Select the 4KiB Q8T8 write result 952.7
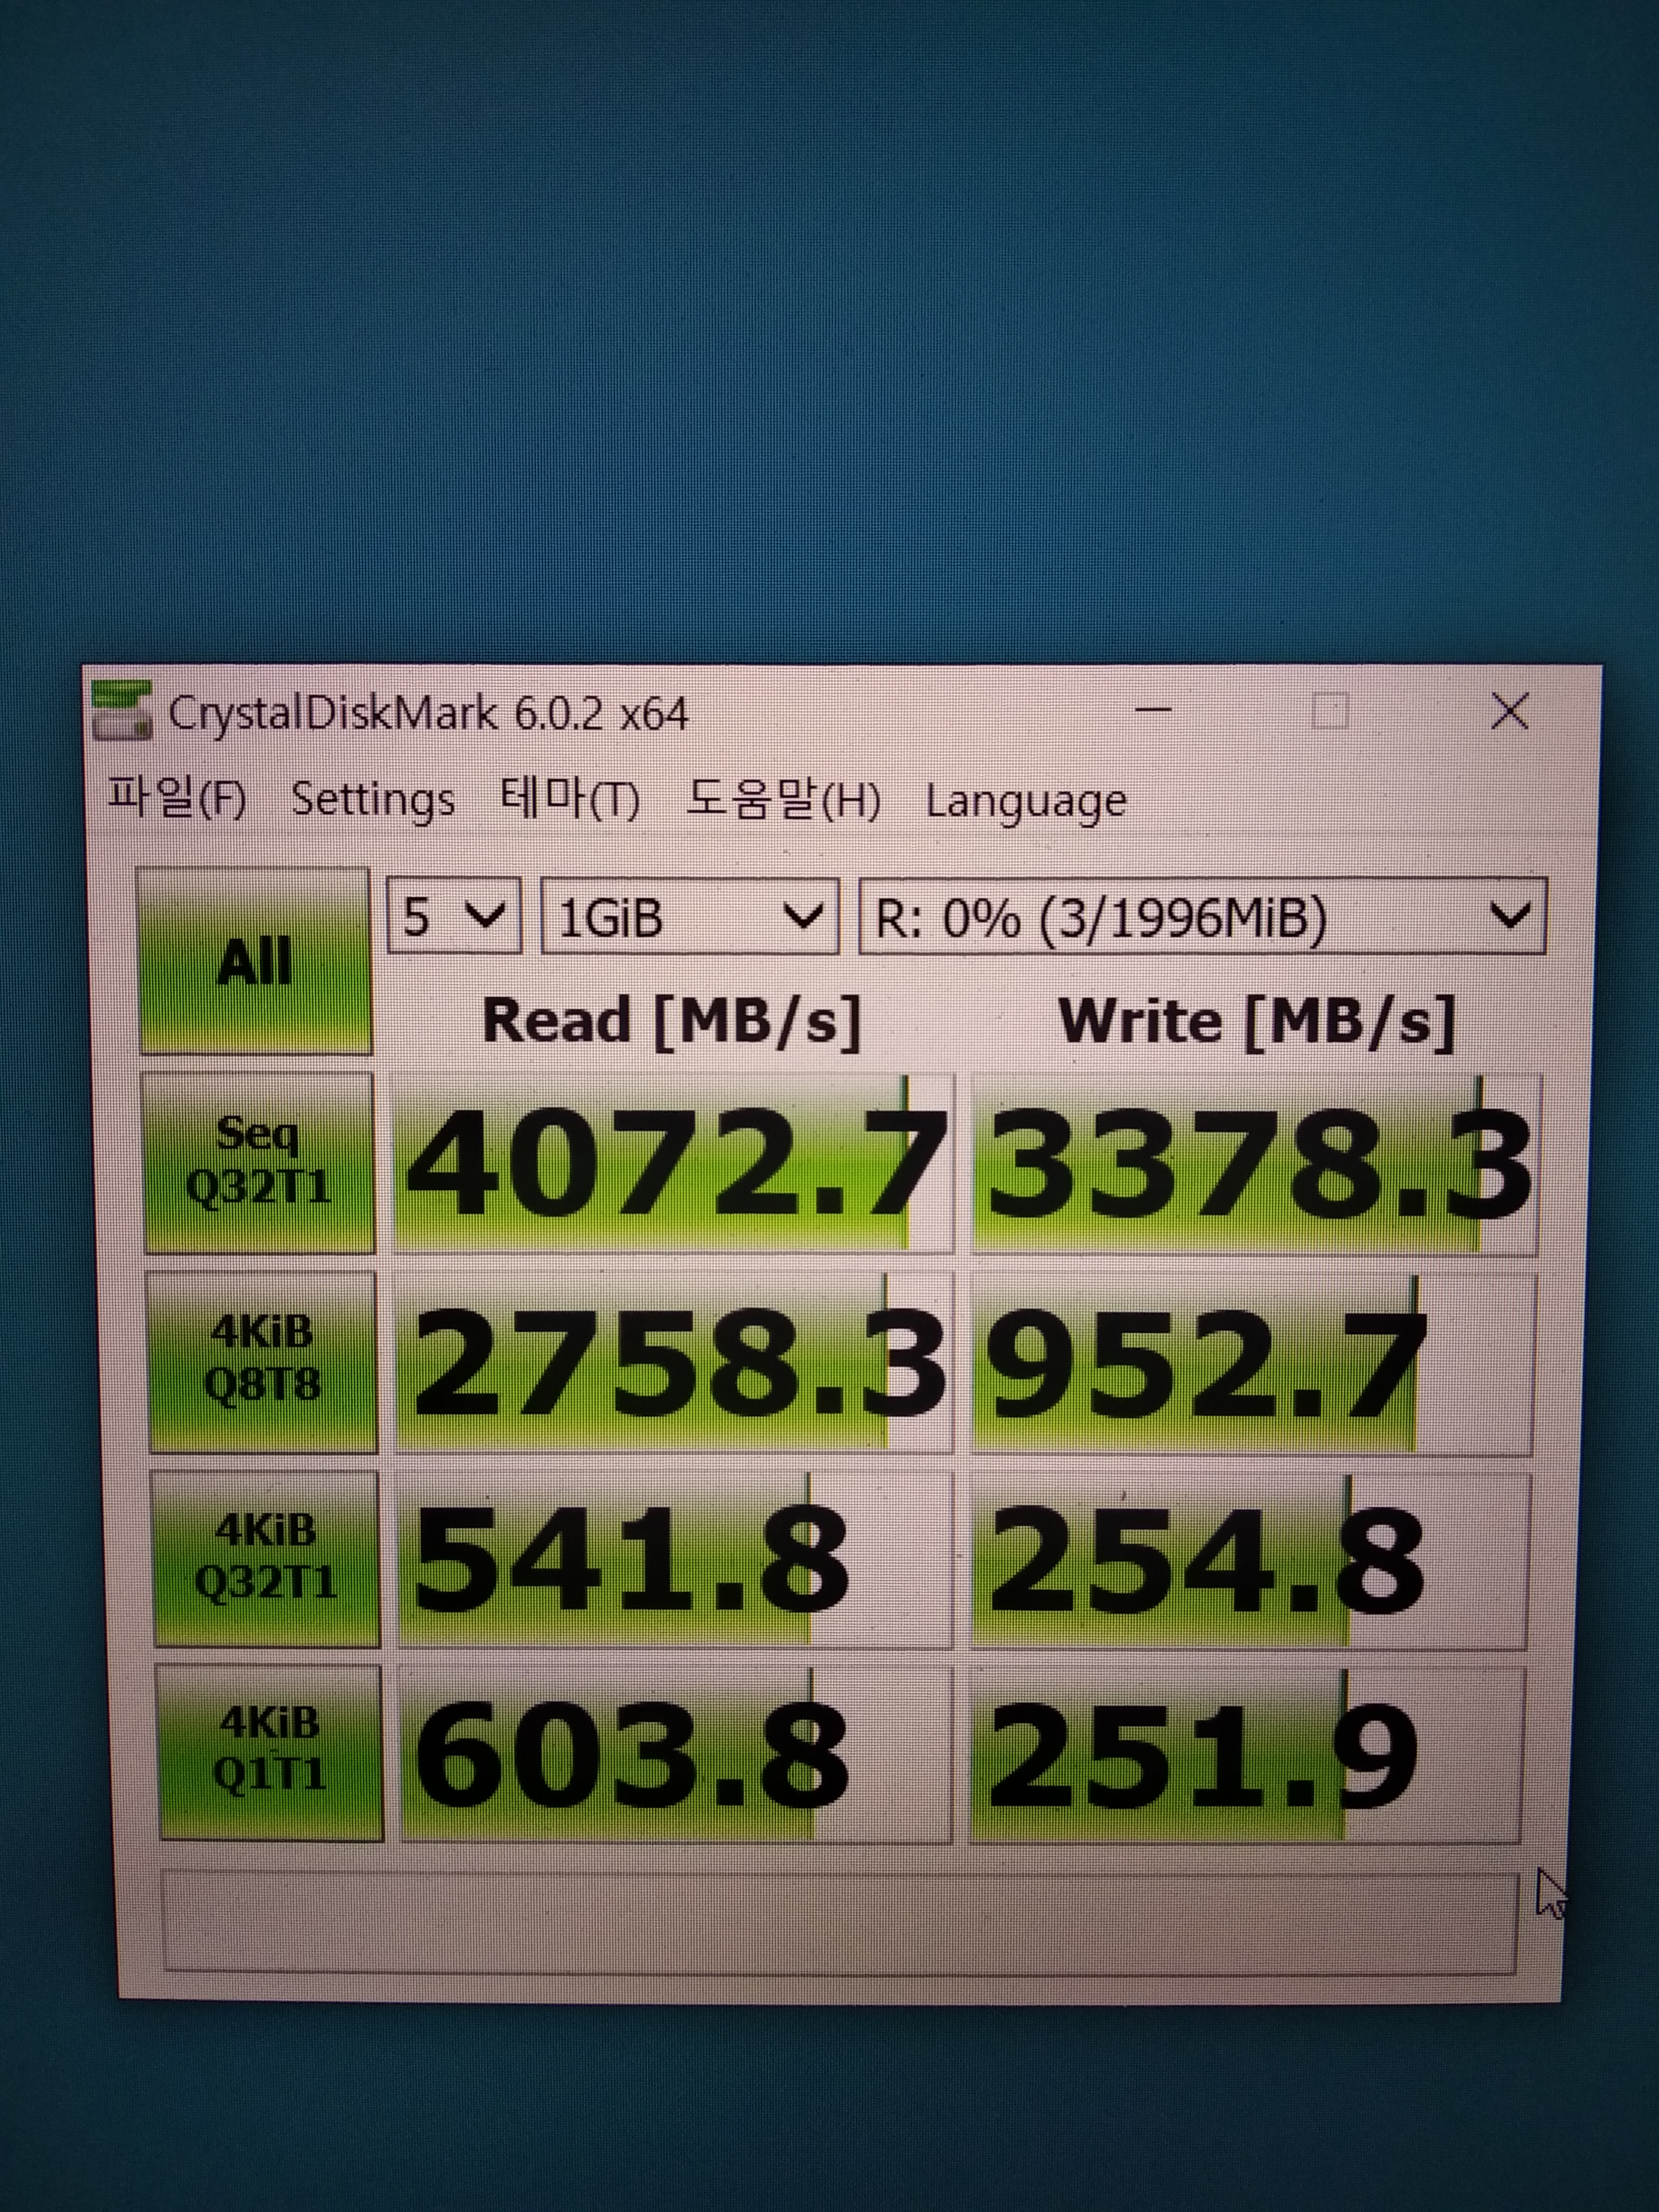This screenshot has width=1659, height=2212. (x=1253, y=1363)
